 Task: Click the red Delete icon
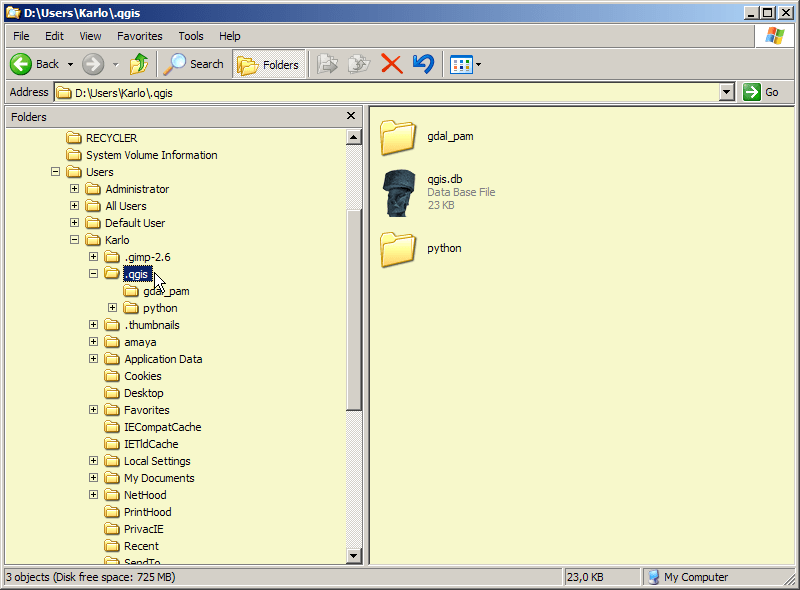coord(392,64)
